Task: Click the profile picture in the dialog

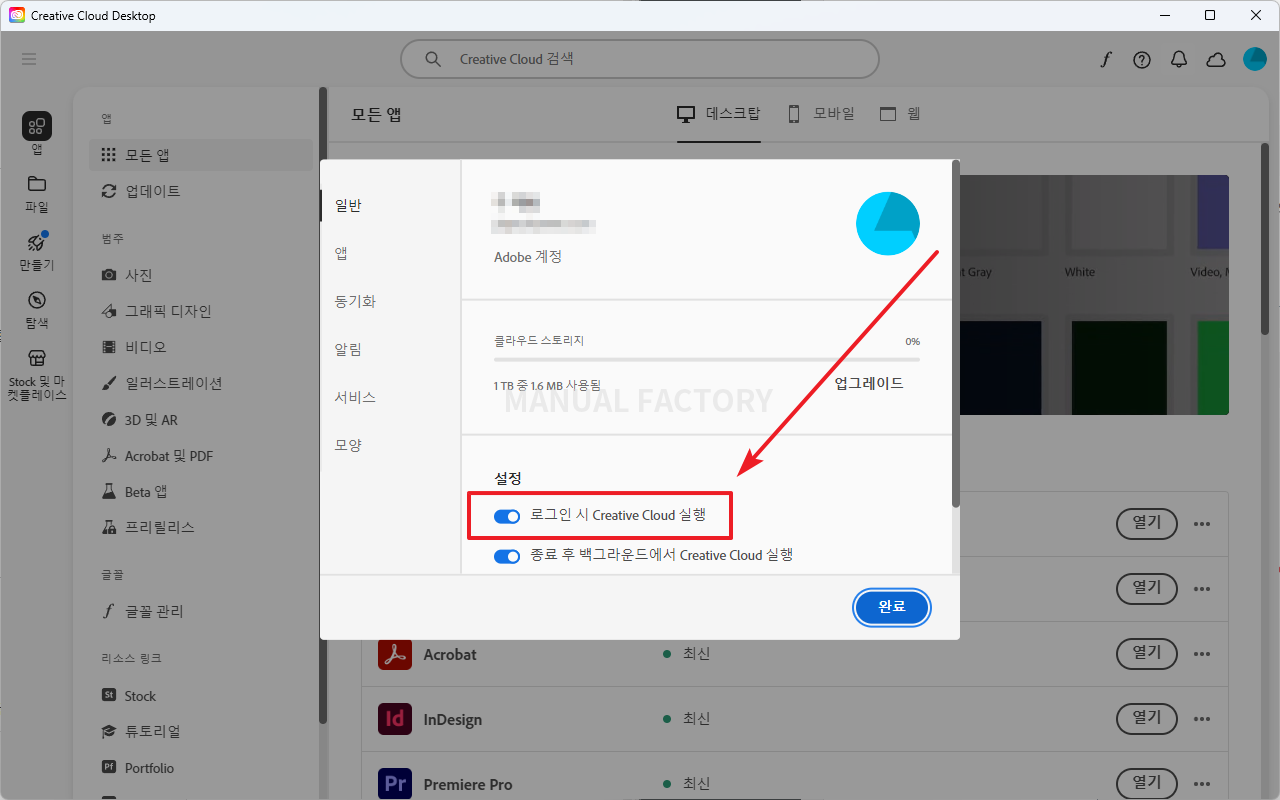Action: [888, 223]
